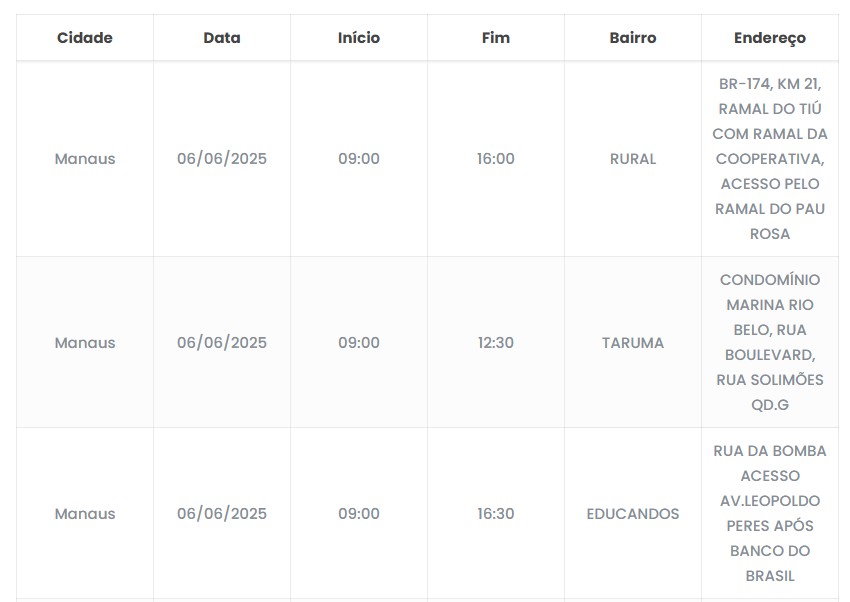Click the RURAL neighborhood cell
The image size is (850, 602).
click(x=633, y=159)
